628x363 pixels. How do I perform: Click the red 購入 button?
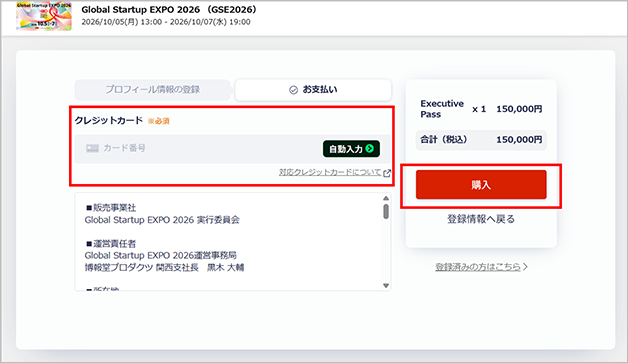[481, 185]
